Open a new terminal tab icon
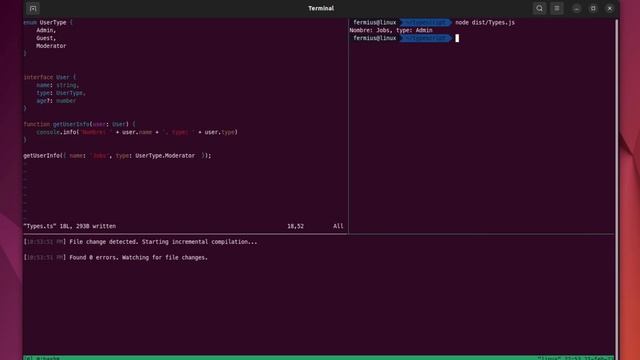Viewport: 640px width, 360px height. pos(33,8)
